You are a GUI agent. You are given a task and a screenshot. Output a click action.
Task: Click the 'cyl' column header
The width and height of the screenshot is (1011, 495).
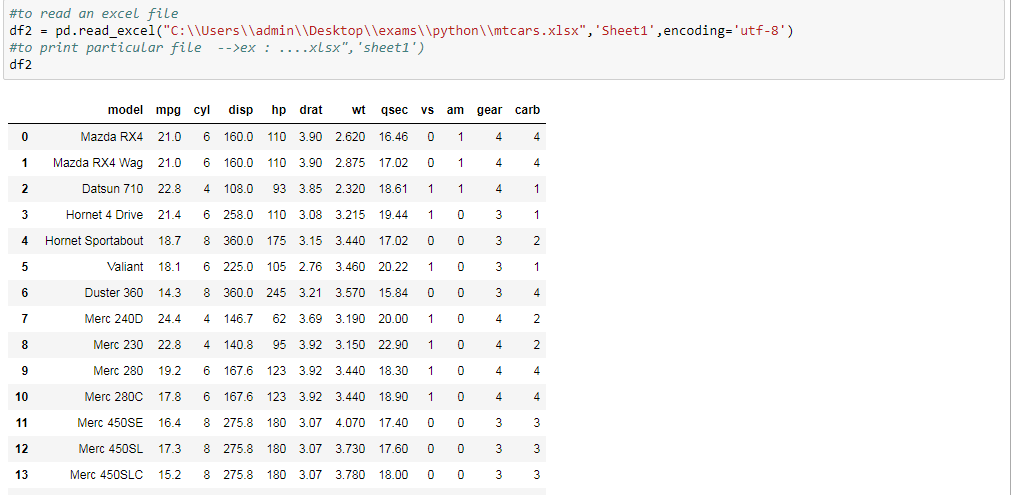click(202, 110)
